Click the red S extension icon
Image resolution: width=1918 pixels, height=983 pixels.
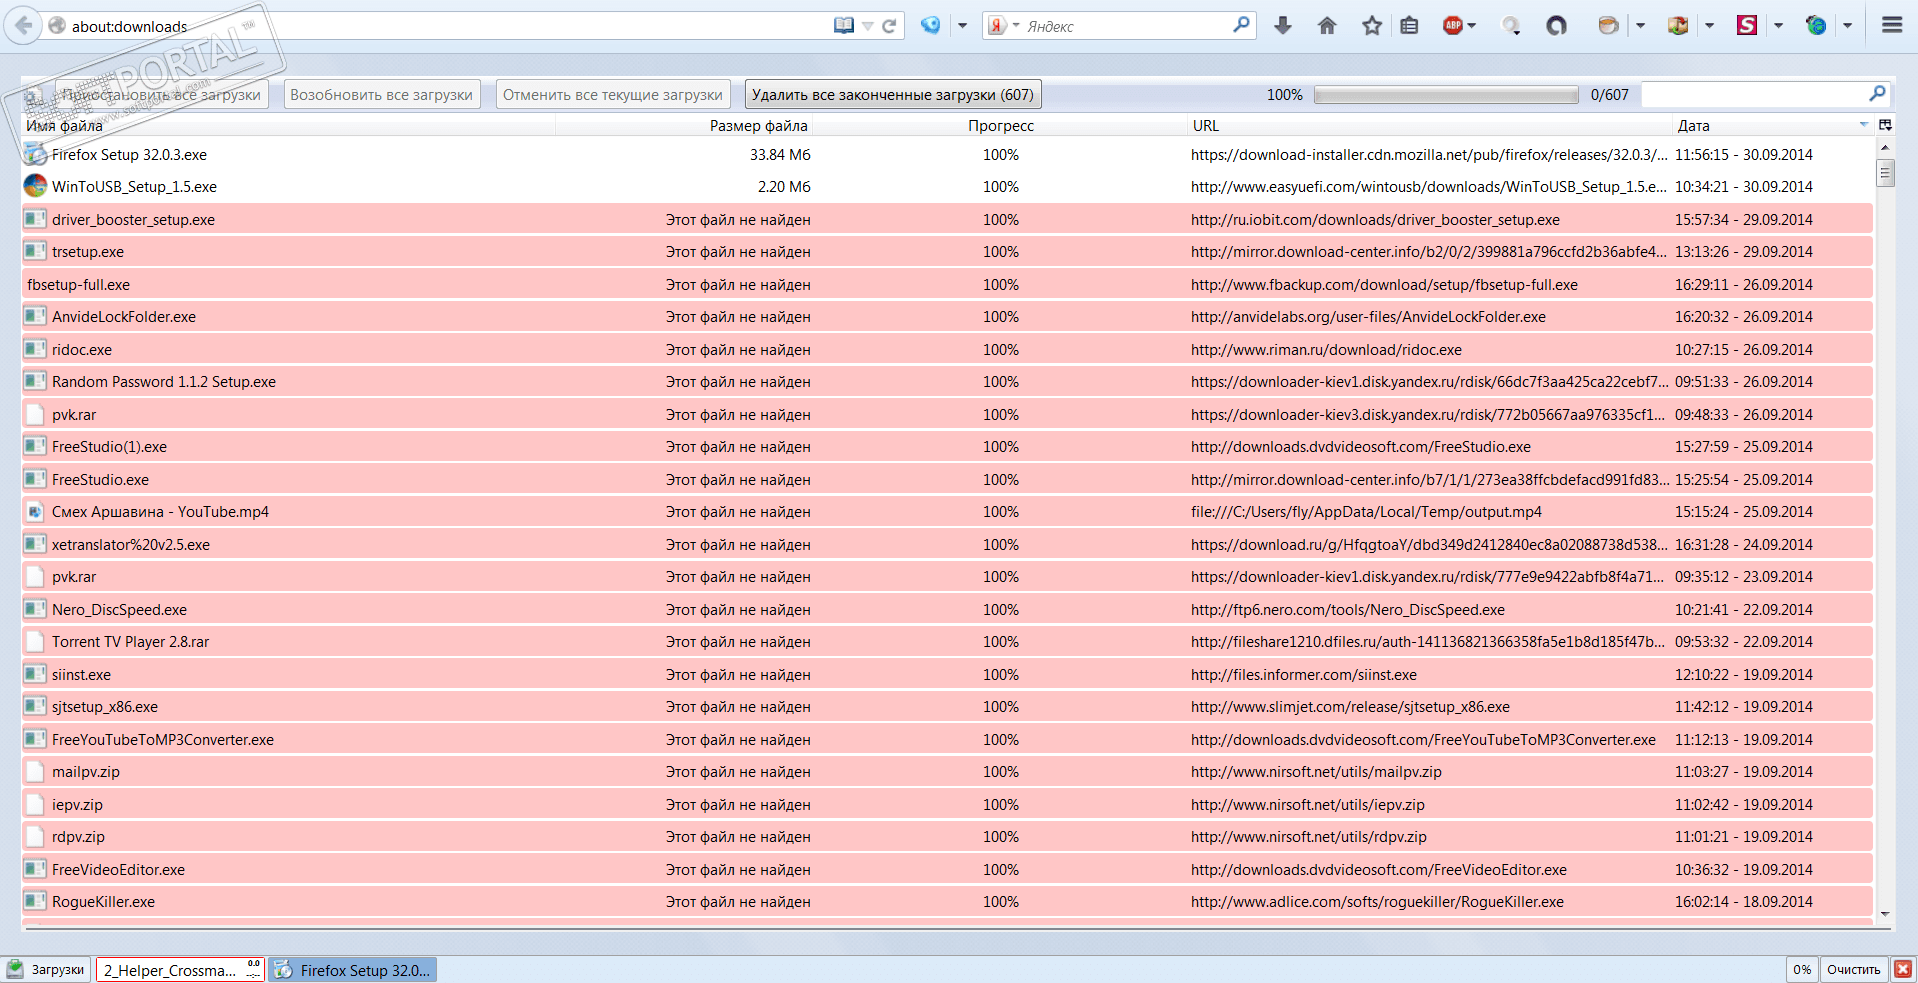(x=1747, y=26)
